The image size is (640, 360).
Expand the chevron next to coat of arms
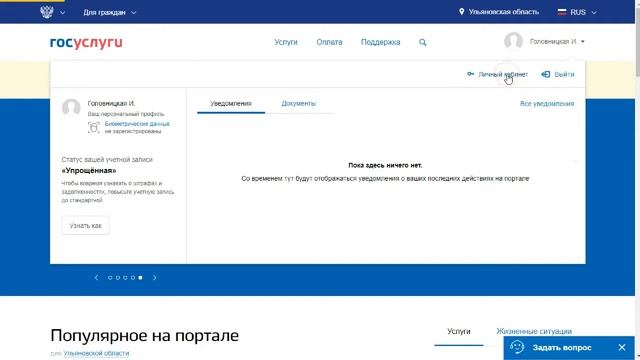pyautogui.click(x=62, y=13)
